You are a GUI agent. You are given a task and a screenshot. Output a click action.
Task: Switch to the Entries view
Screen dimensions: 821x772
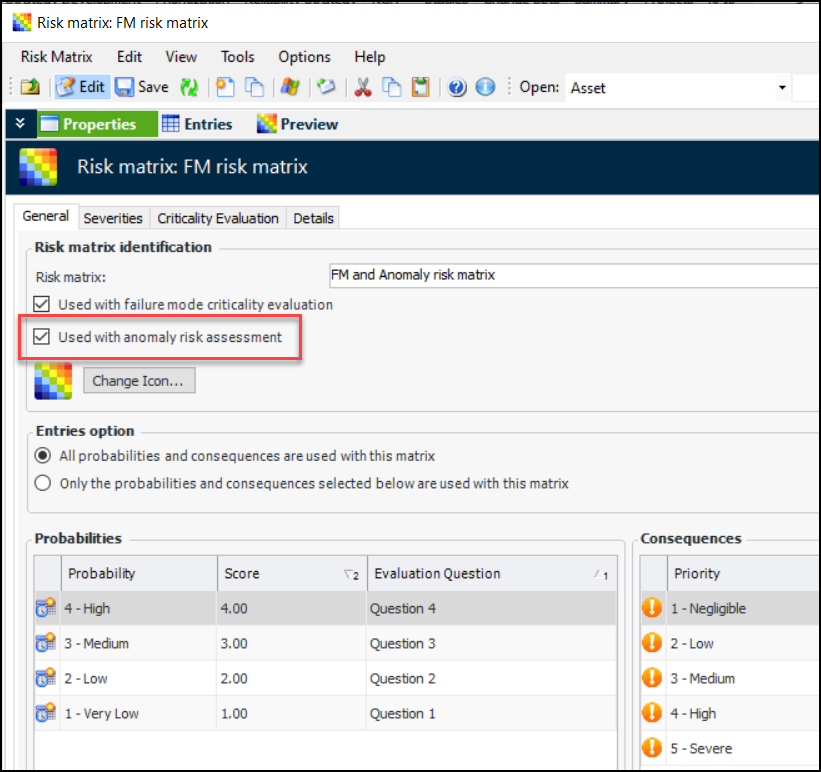(x=197, y=124)
